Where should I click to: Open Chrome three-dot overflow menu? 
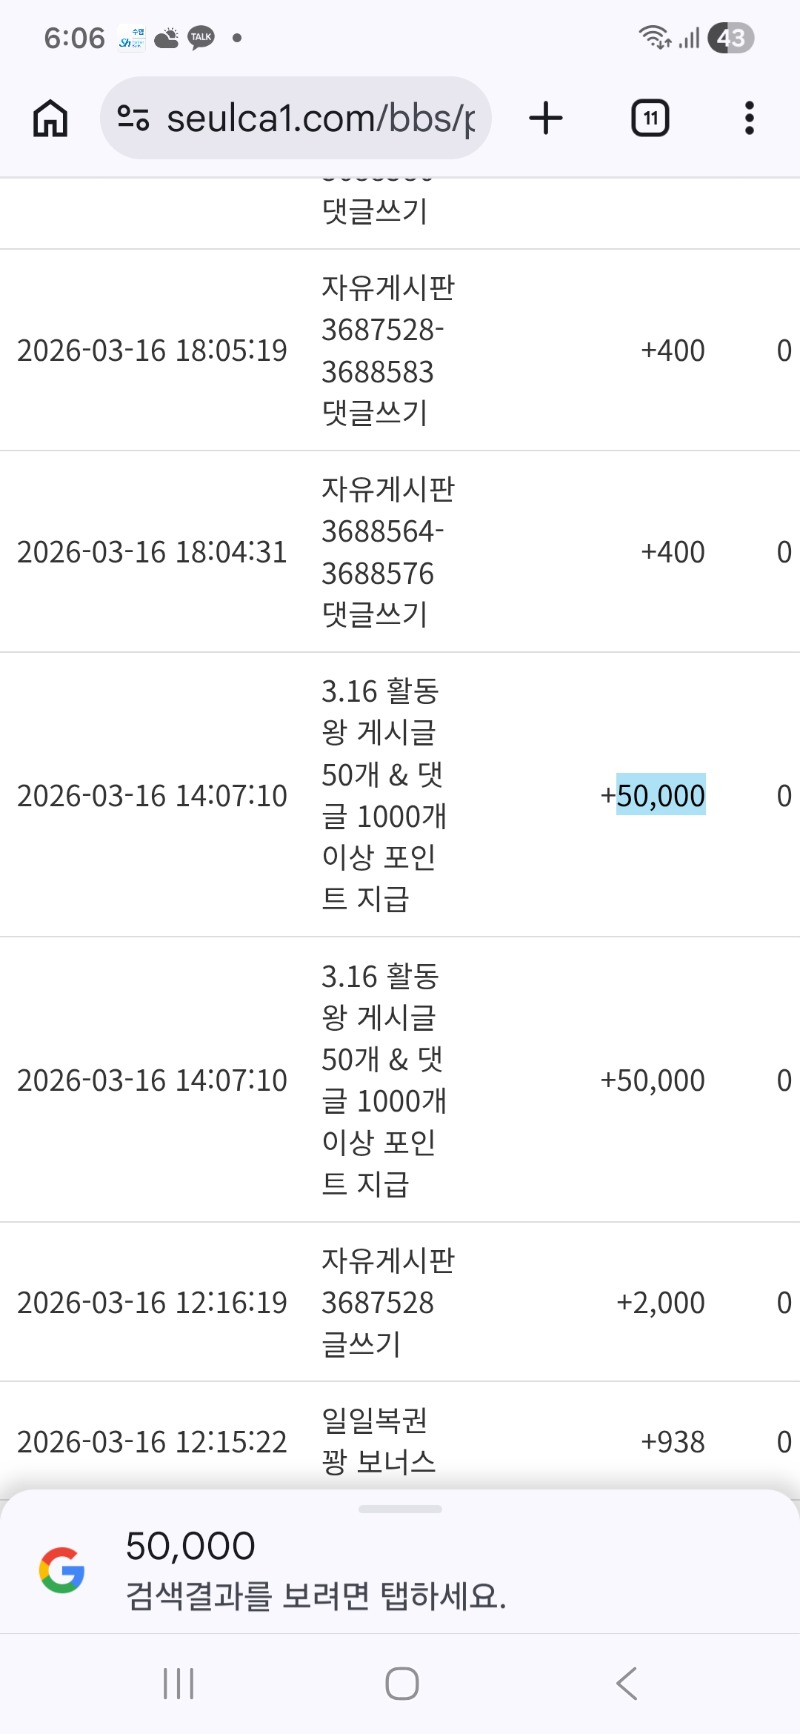tap(749, 118)
